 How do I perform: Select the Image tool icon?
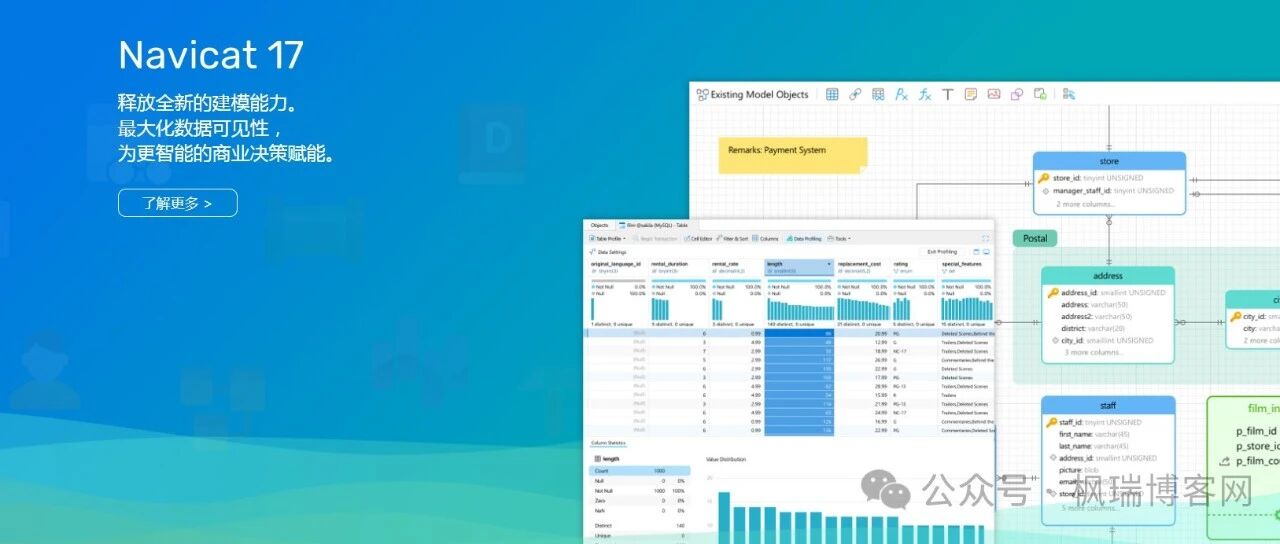pyautogui.click(x=993, y=94)
